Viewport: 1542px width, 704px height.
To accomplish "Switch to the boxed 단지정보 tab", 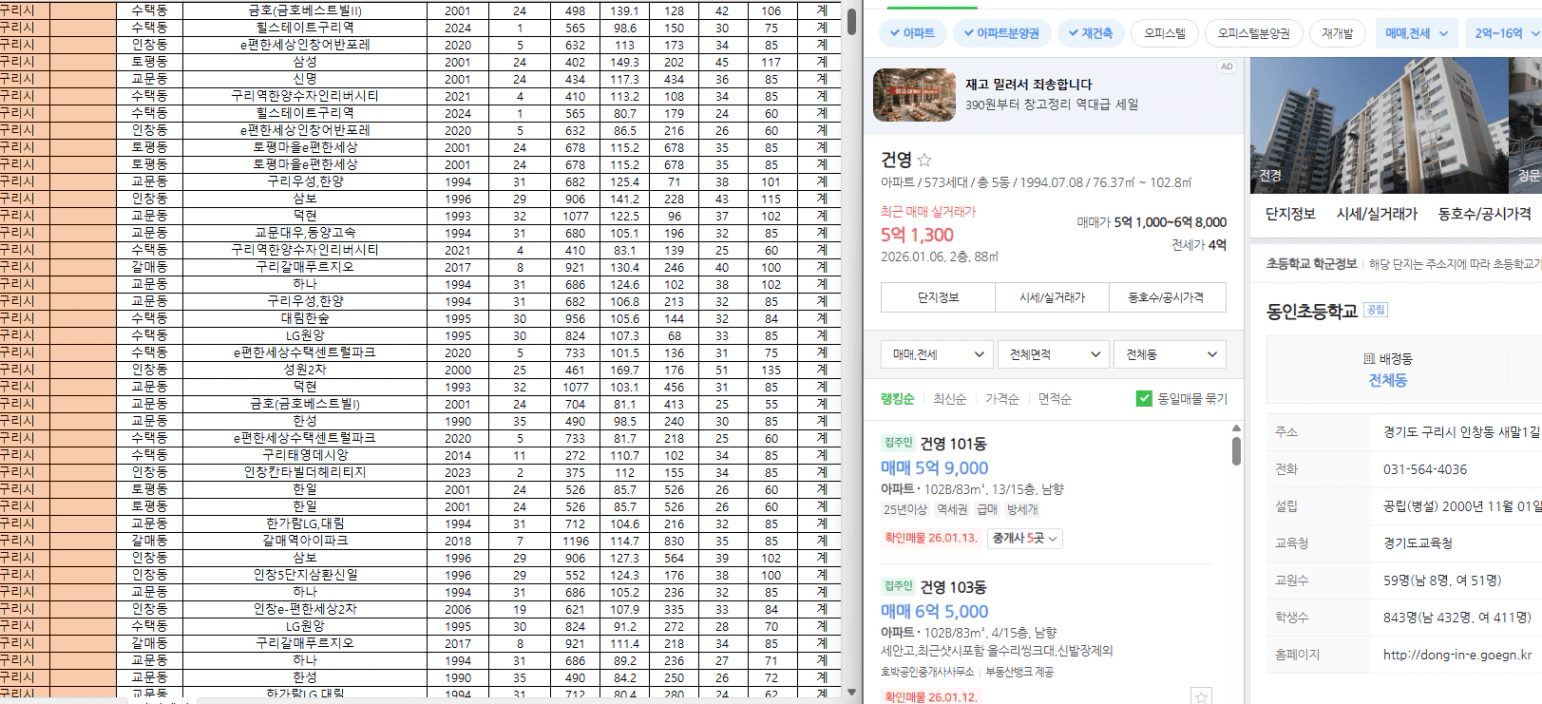I will point(938,297).
